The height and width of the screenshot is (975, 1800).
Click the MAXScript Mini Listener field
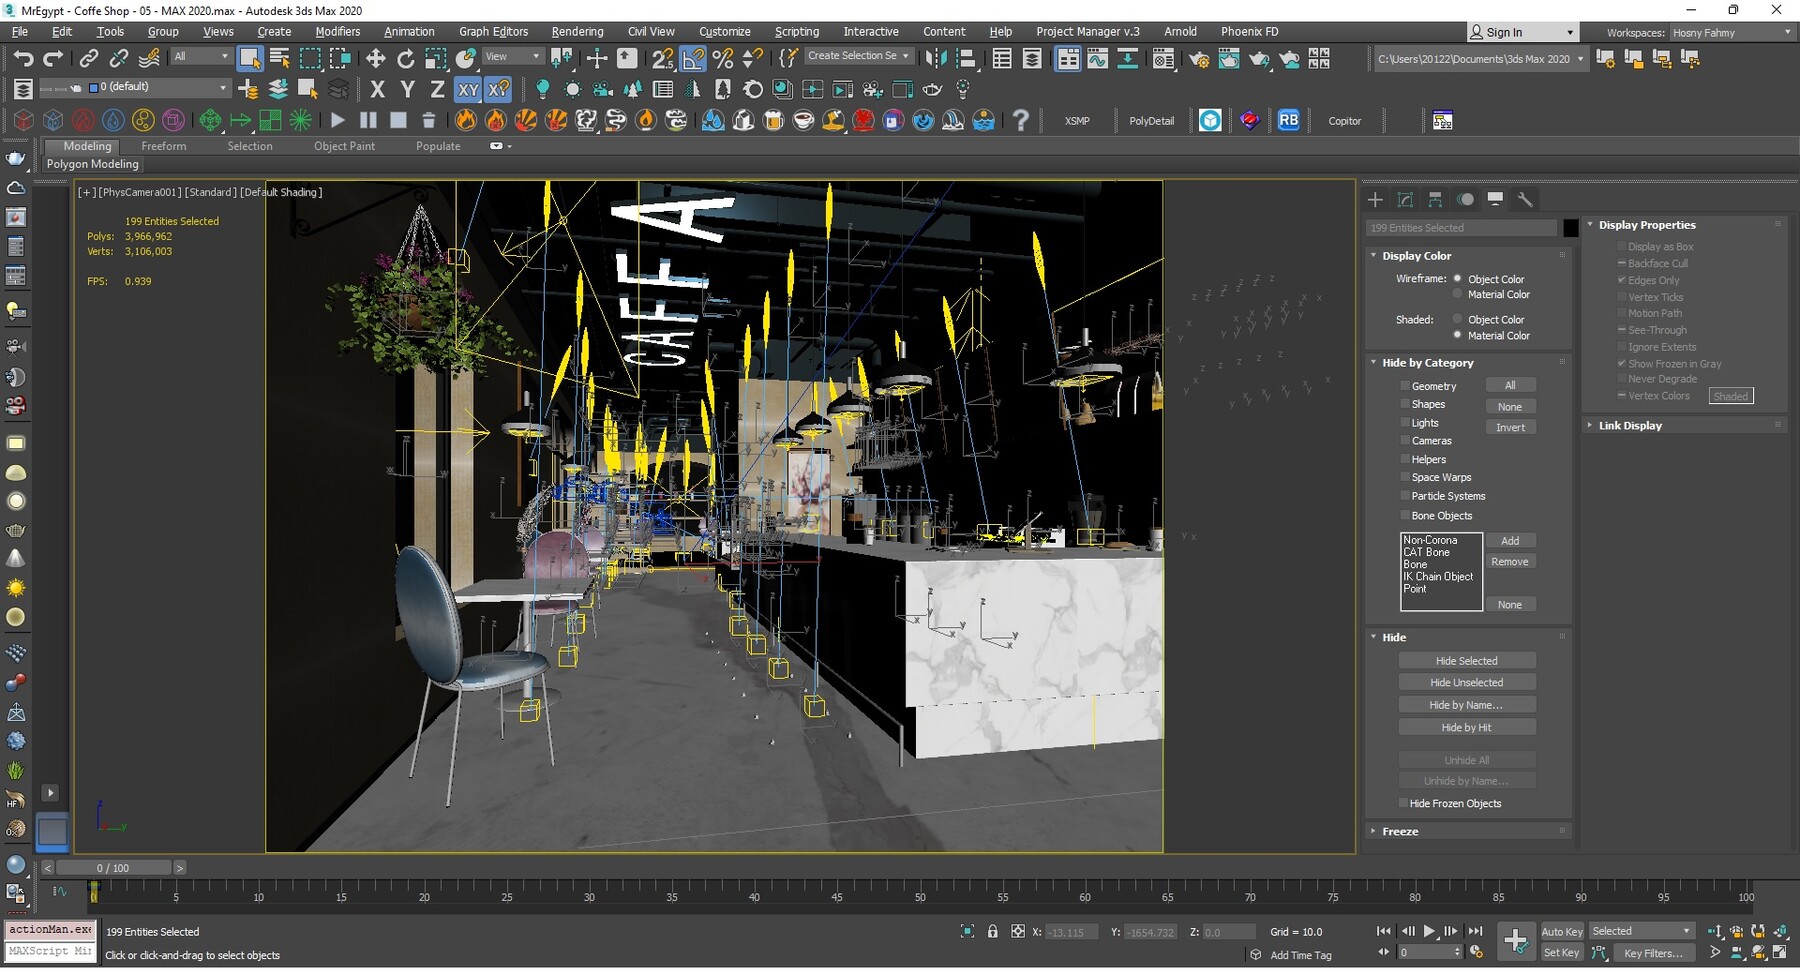point(50,951)
